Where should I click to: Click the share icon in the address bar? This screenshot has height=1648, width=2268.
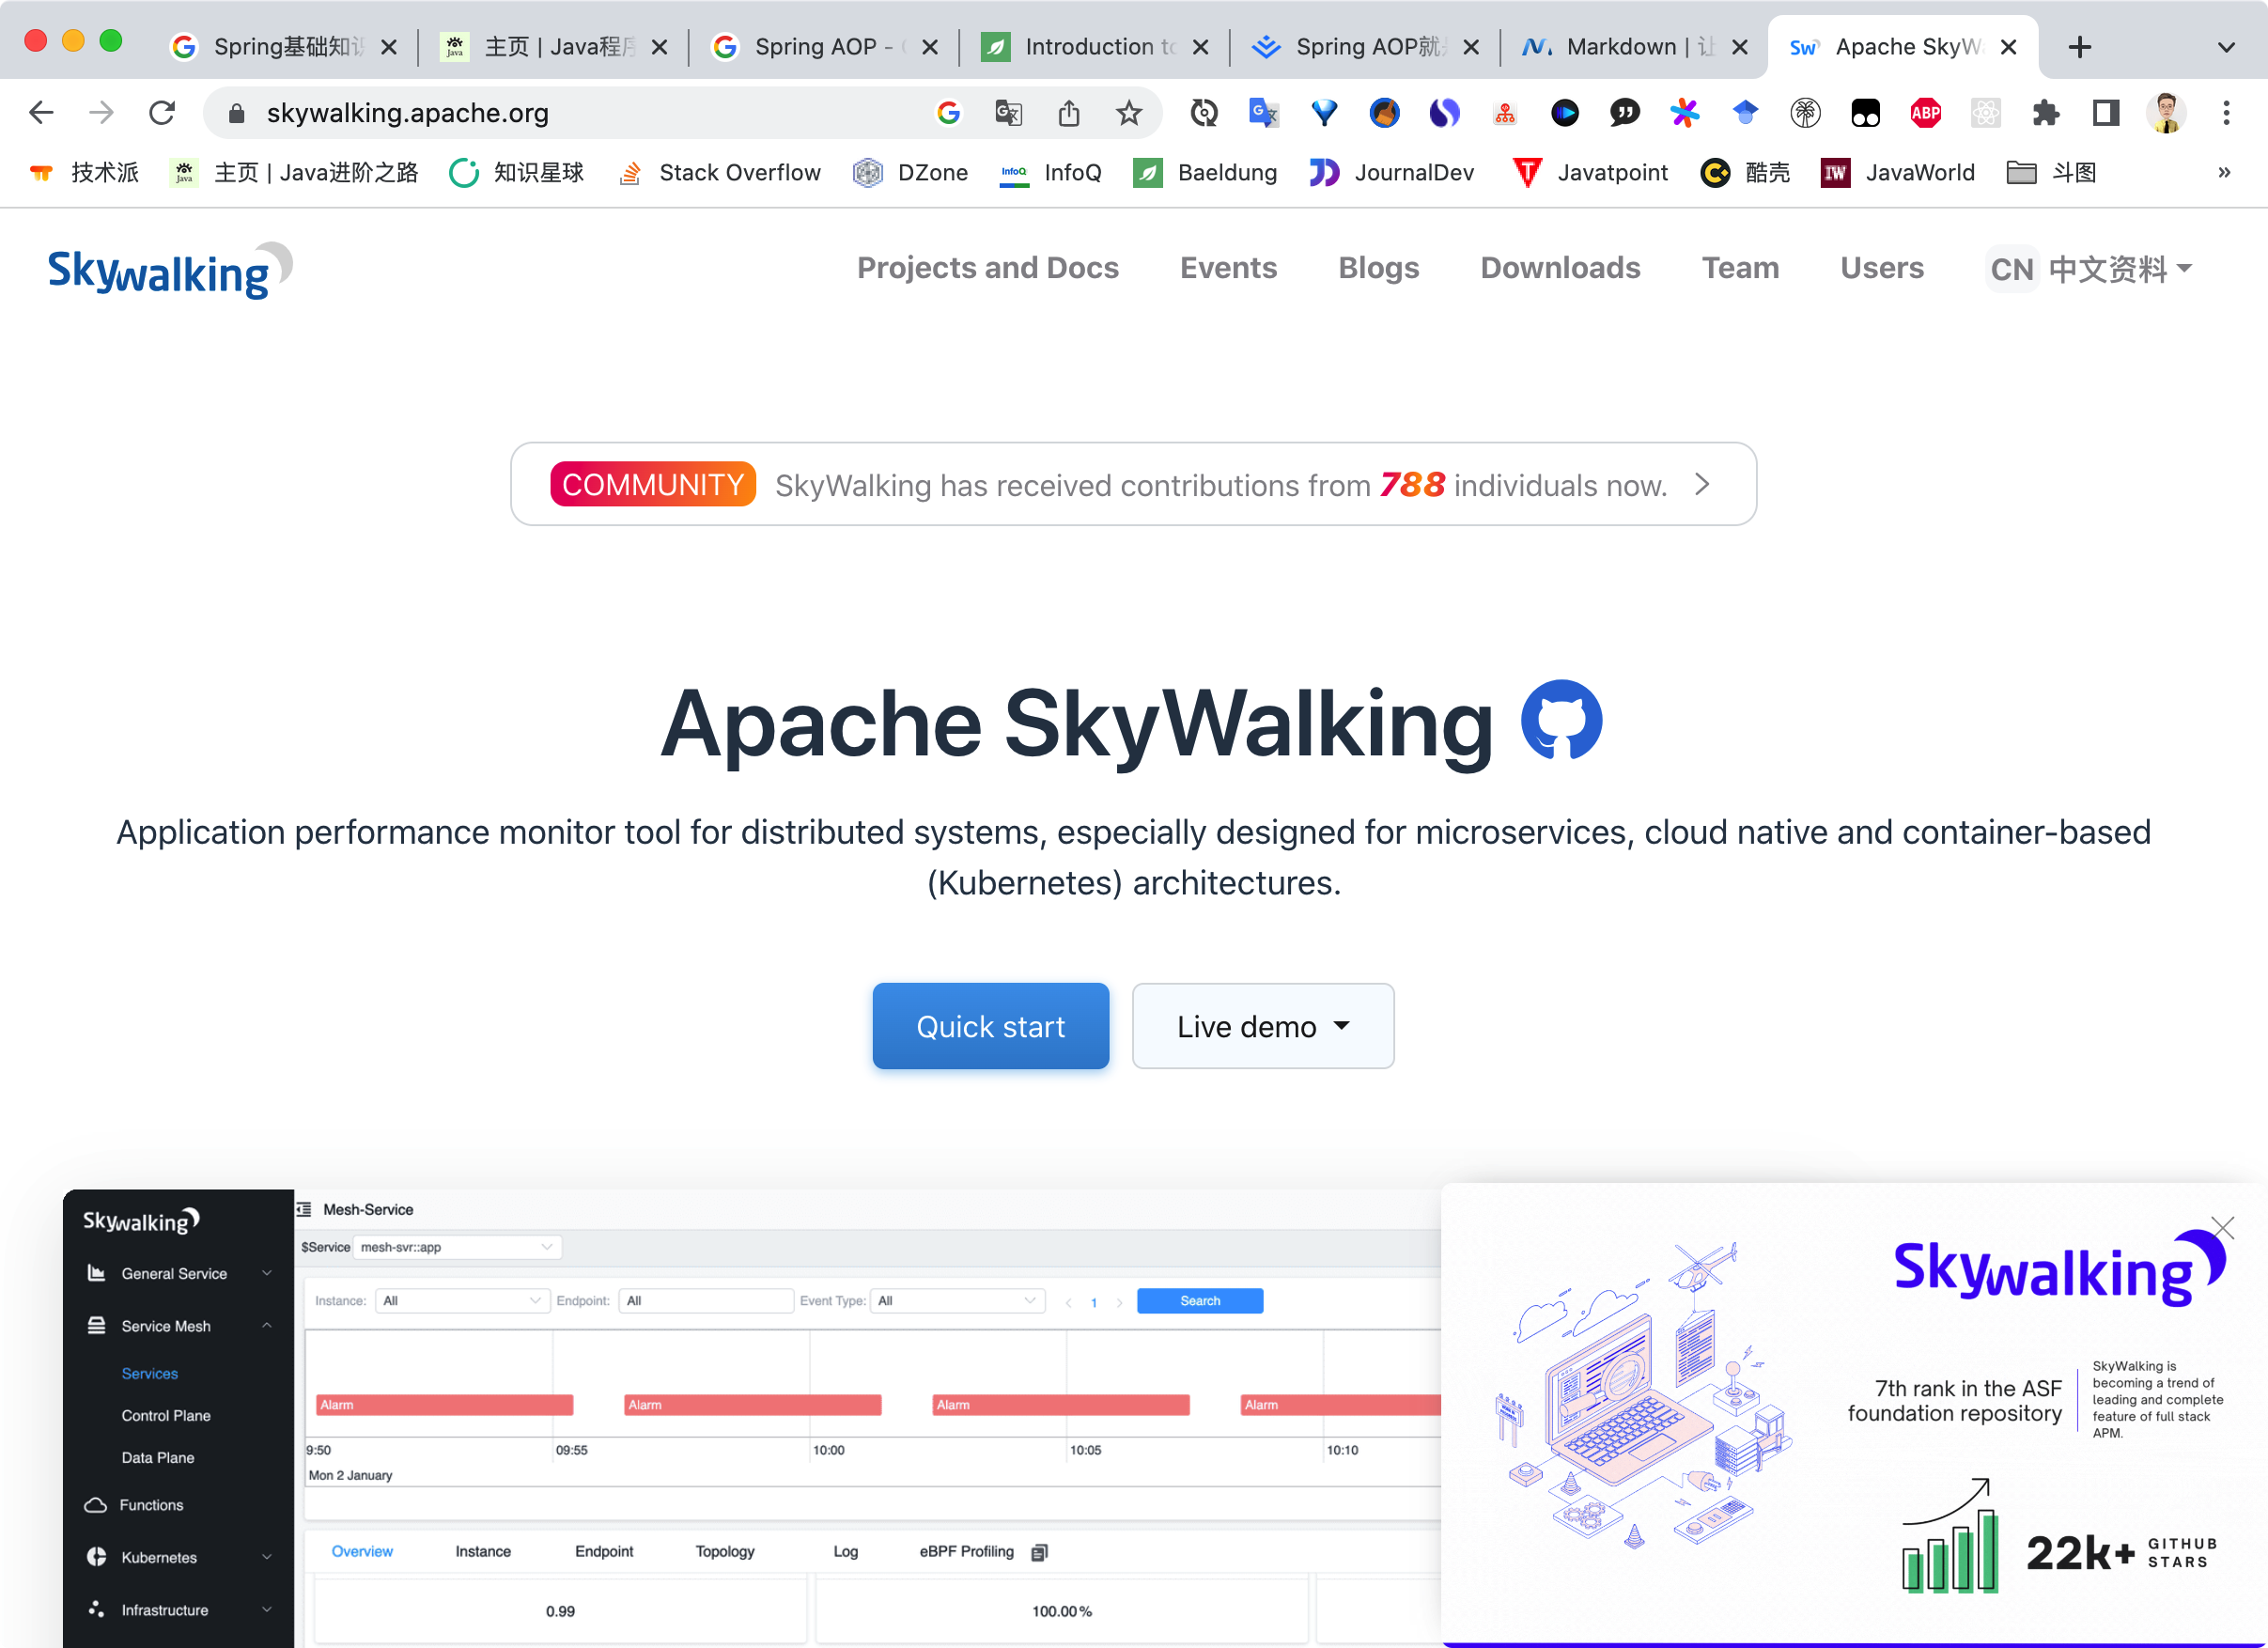(1069, 113)
